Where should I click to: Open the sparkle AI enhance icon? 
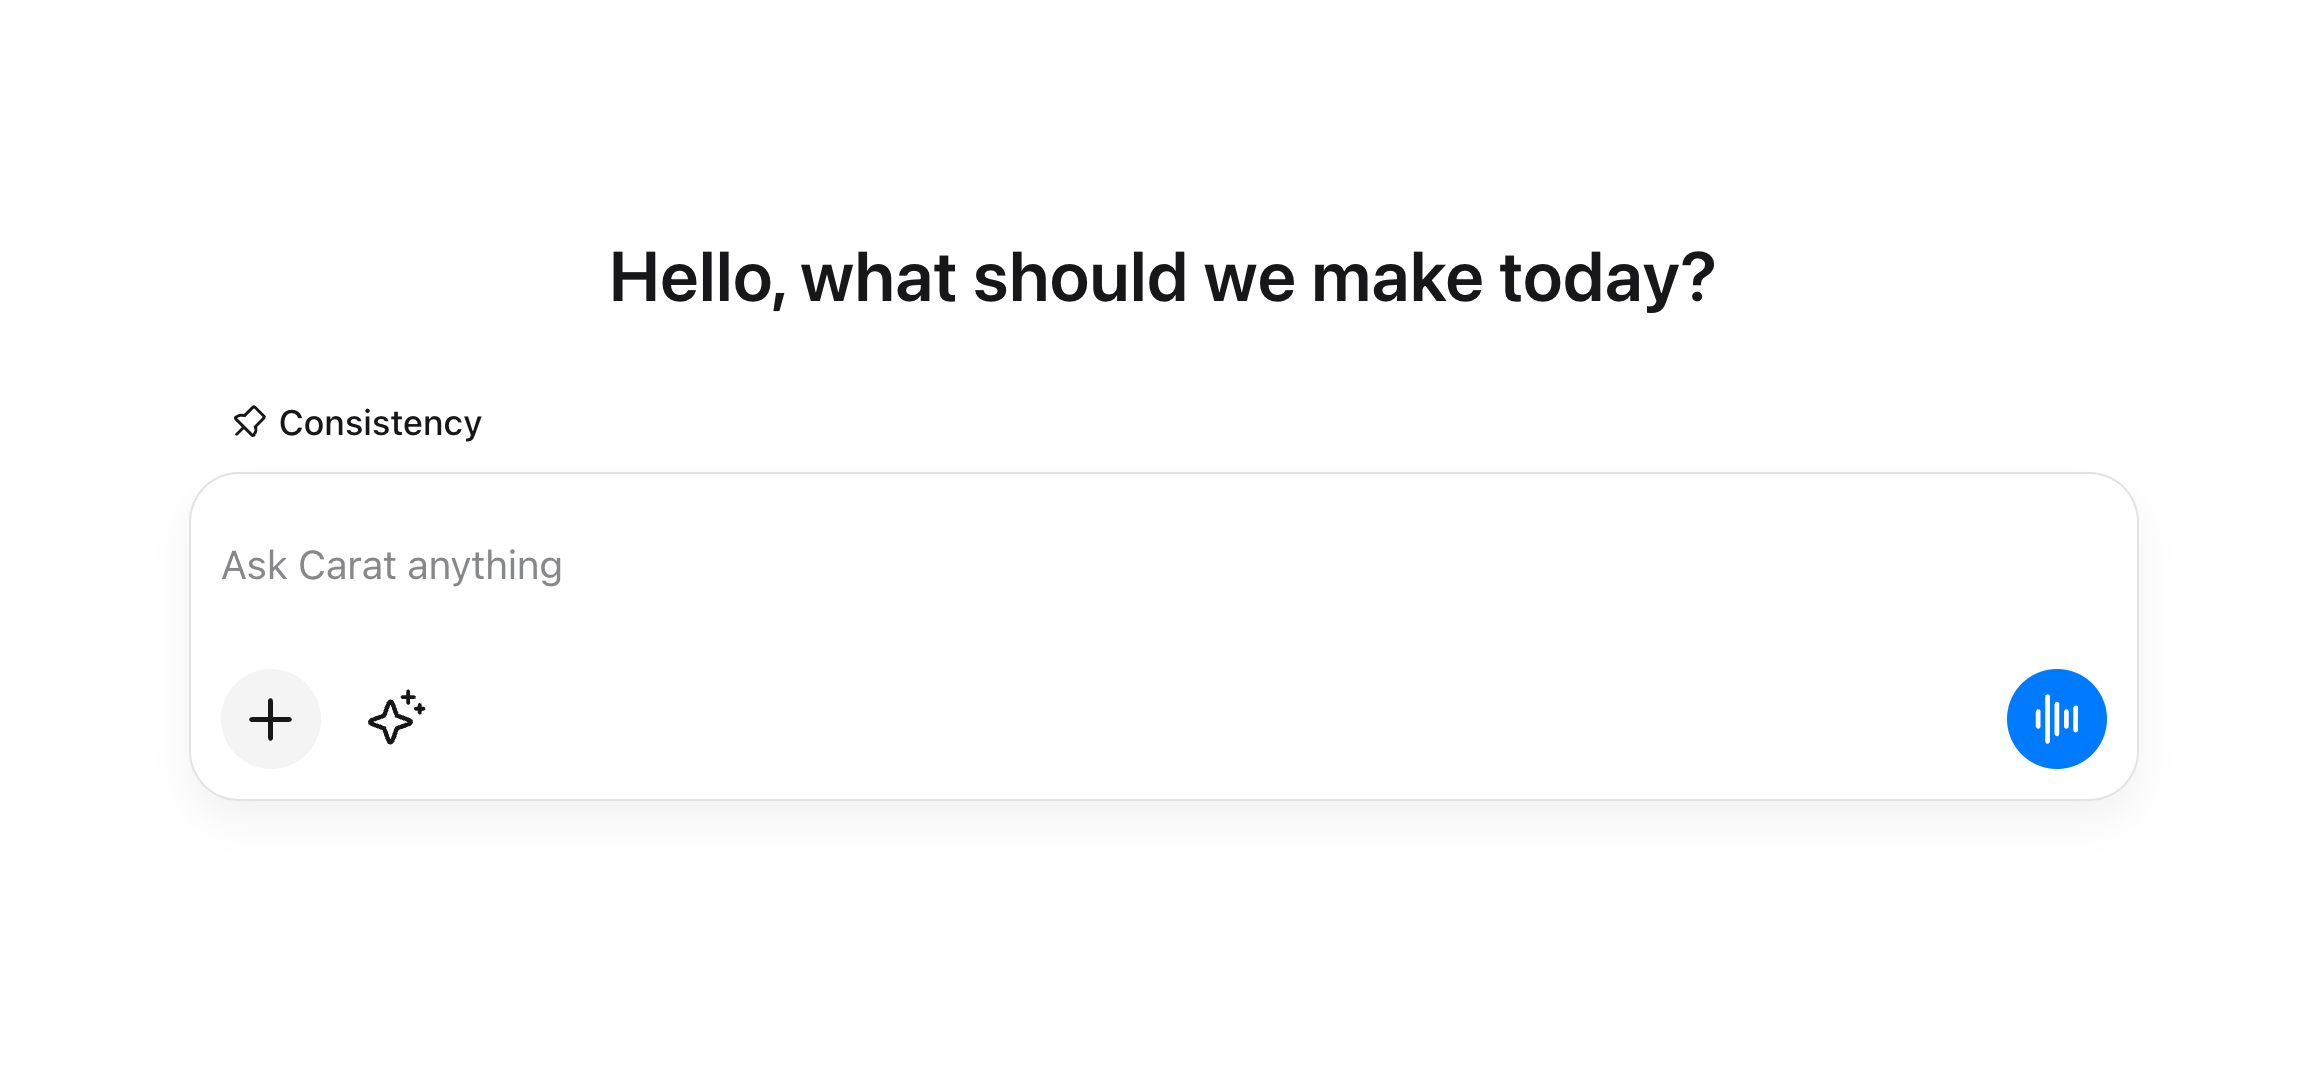click(396, 718)
